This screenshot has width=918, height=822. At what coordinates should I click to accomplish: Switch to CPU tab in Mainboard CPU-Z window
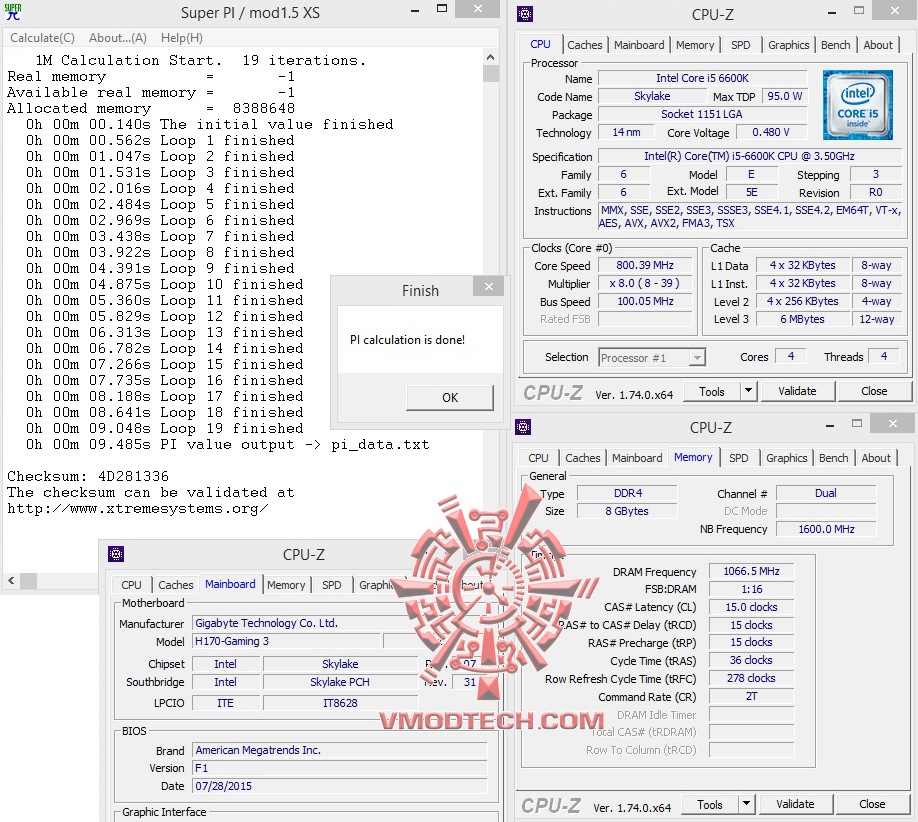pyautogui.click(x=131, y=585)
